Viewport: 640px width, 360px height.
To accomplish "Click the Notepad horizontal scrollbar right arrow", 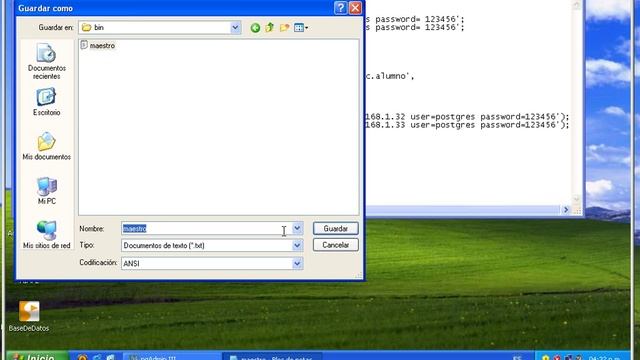I will (x=566, y=210).
